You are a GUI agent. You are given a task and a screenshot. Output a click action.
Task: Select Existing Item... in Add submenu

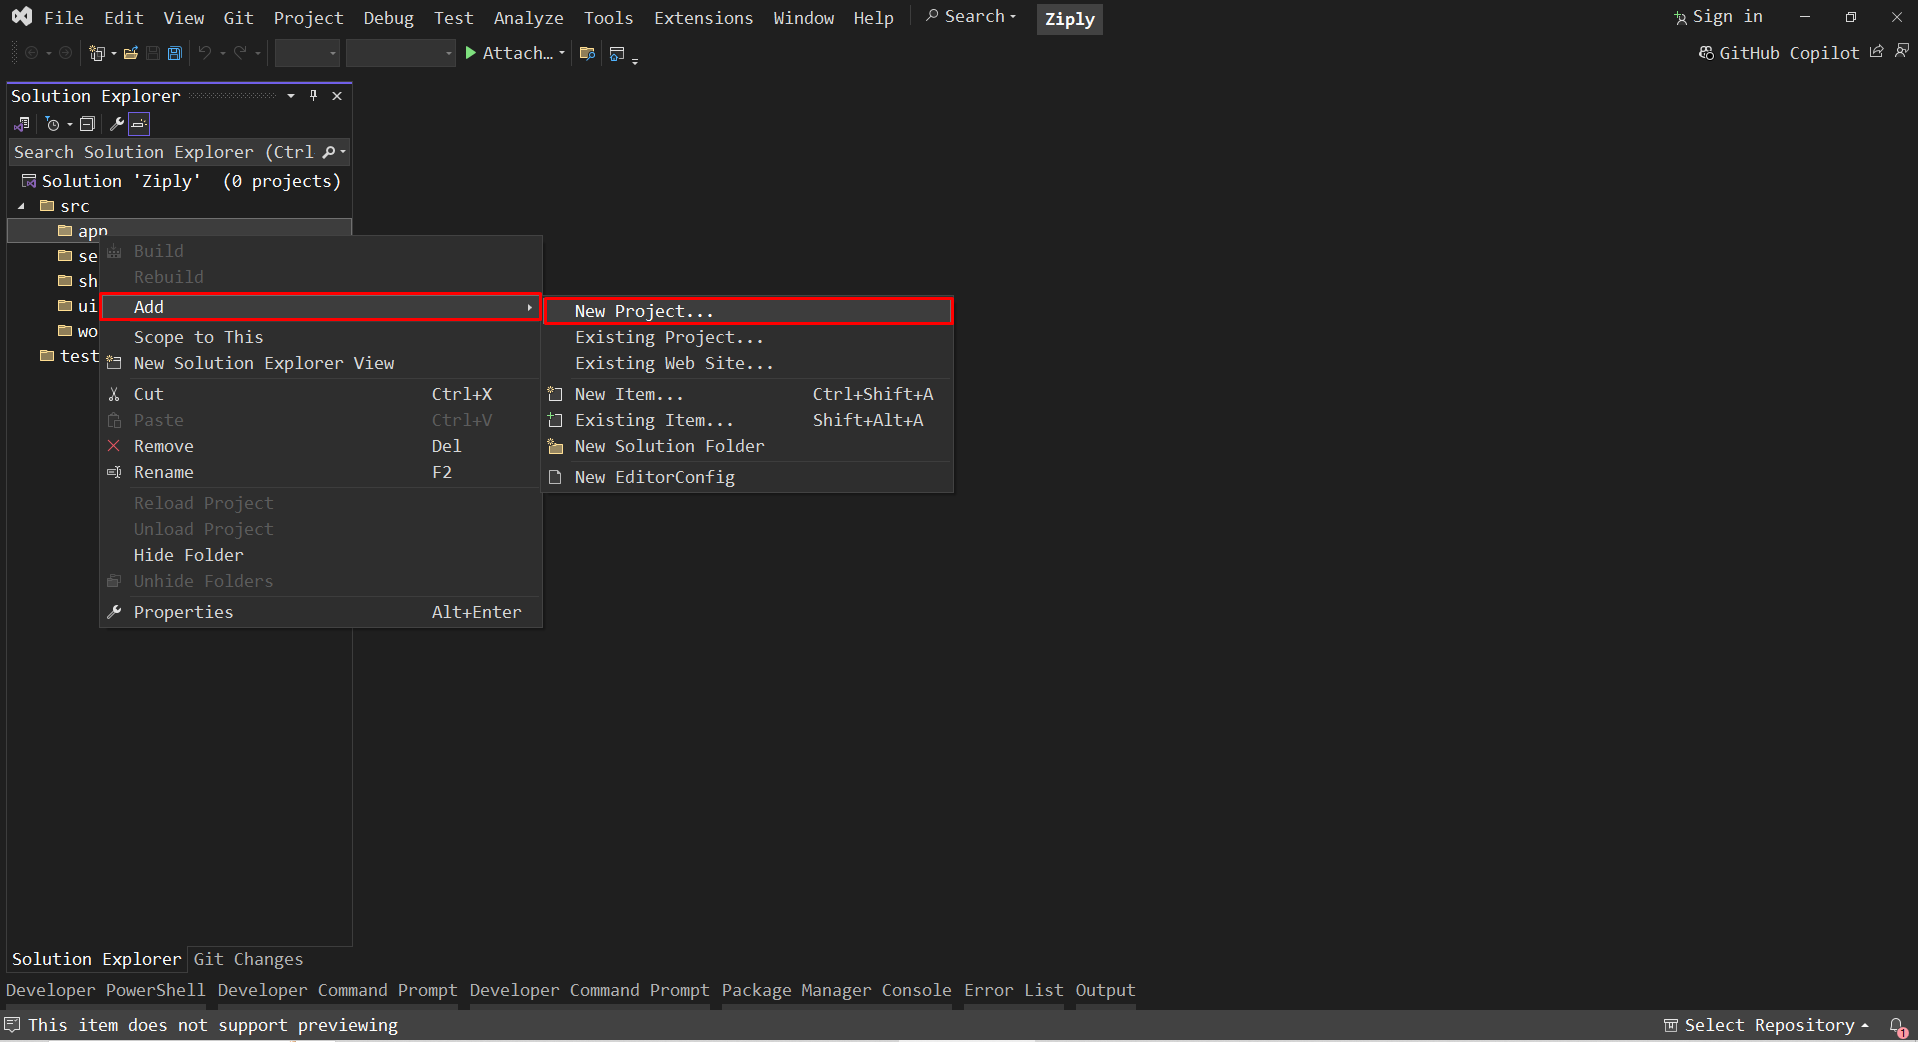point(748,420)
